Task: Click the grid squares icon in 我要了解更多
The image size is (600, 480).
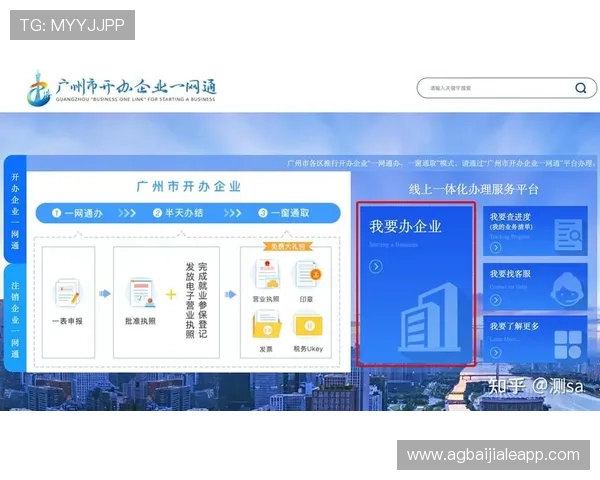Action: point(568,344)
